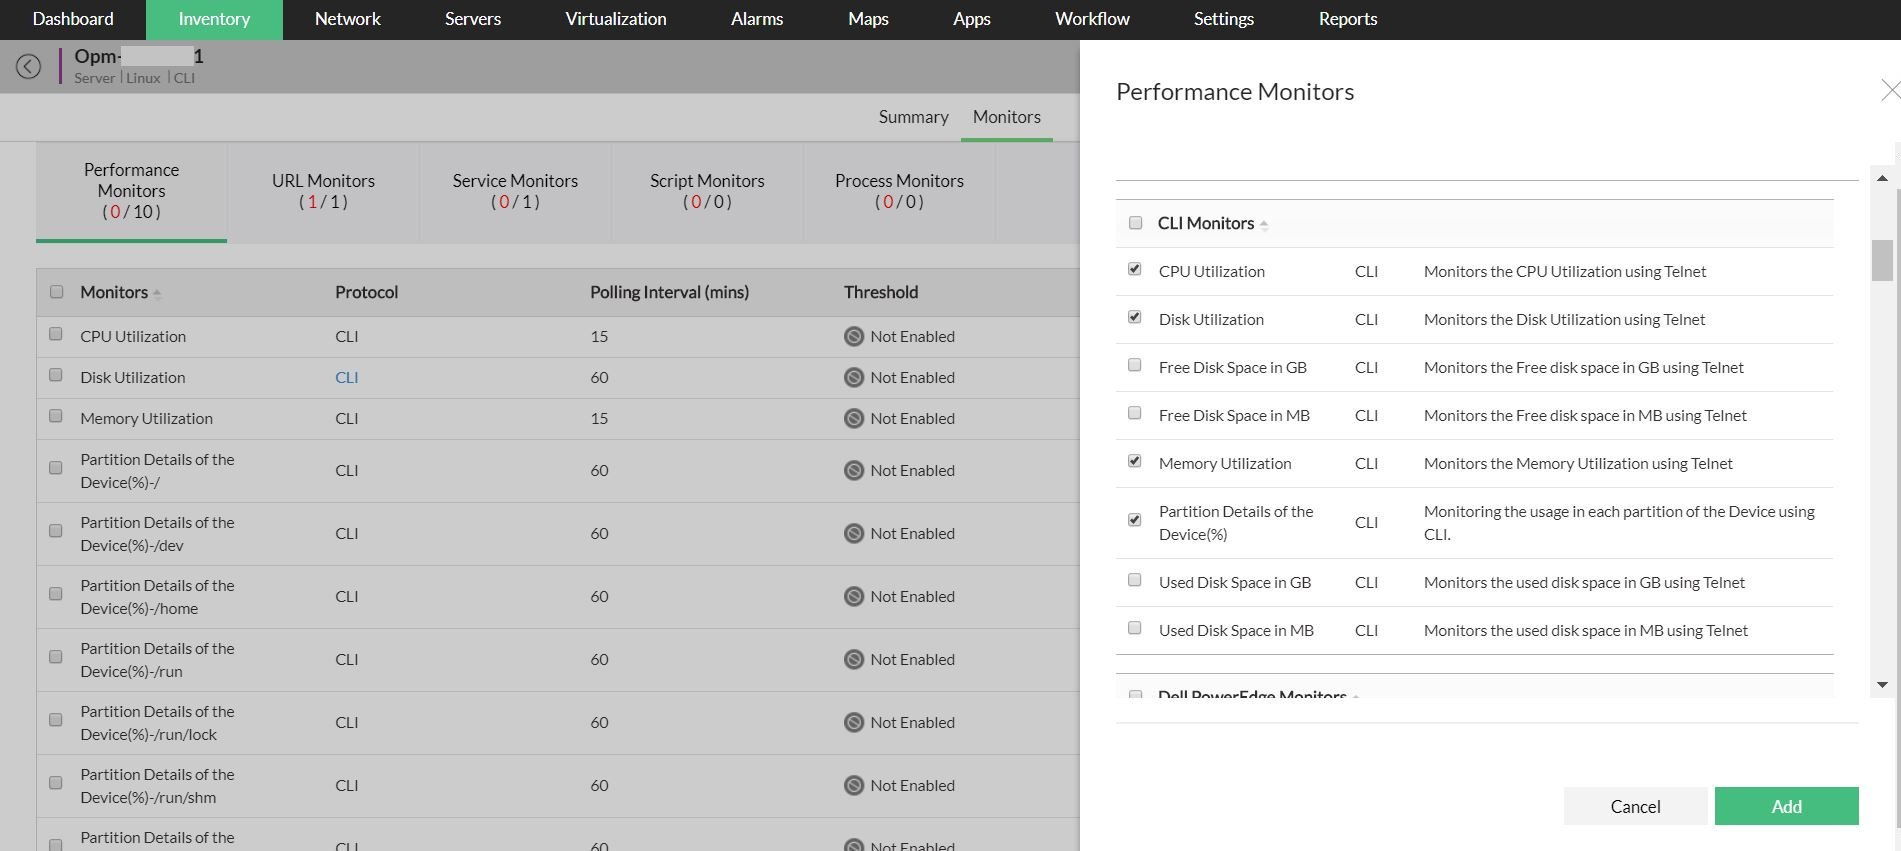The image size is (1901, 851).
Task: Click the threshold icon for Partition Details /dev
Action: [853, 534]
